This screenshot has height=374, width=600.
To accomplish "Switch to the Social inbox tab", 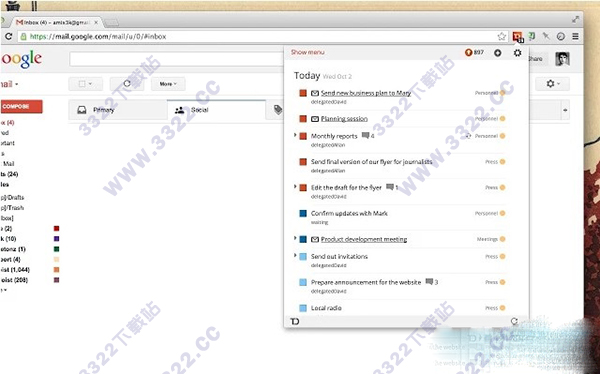I will (216, 110).
